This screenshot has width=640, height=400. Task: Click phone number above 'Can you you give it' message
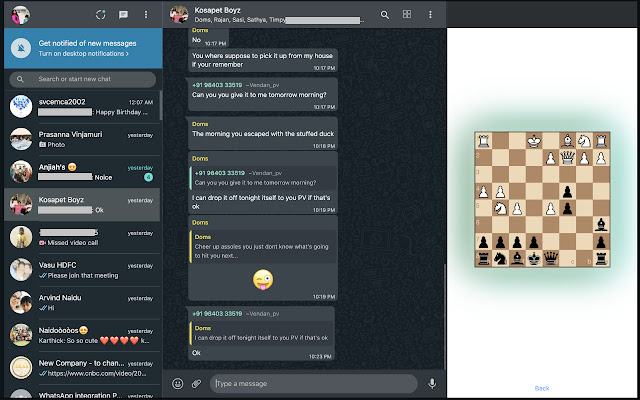tap(217, 85)
